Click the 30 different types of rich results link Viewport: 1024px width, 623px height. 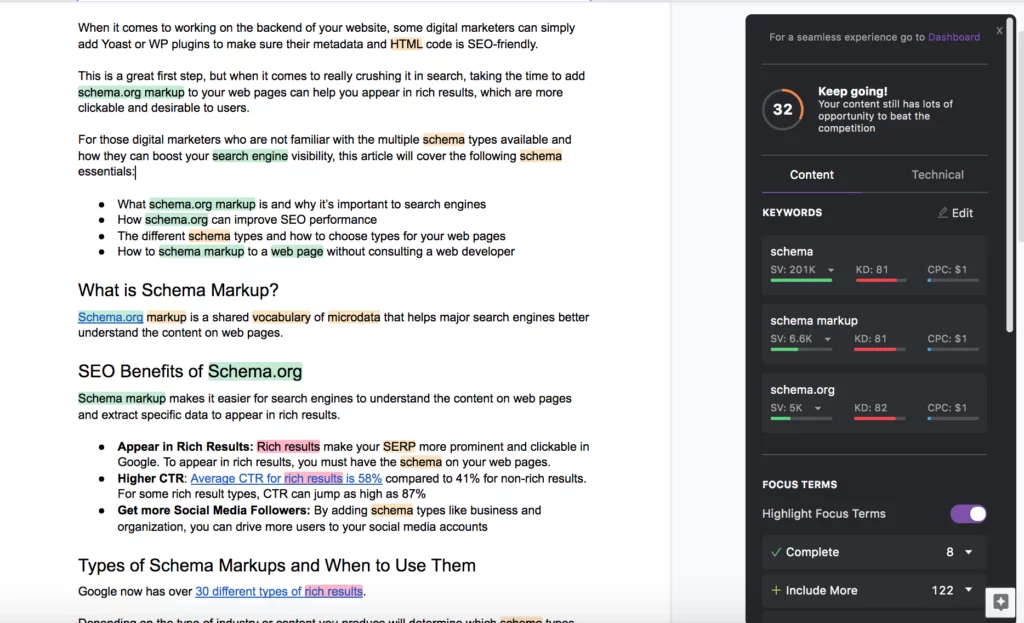(279, 590)
